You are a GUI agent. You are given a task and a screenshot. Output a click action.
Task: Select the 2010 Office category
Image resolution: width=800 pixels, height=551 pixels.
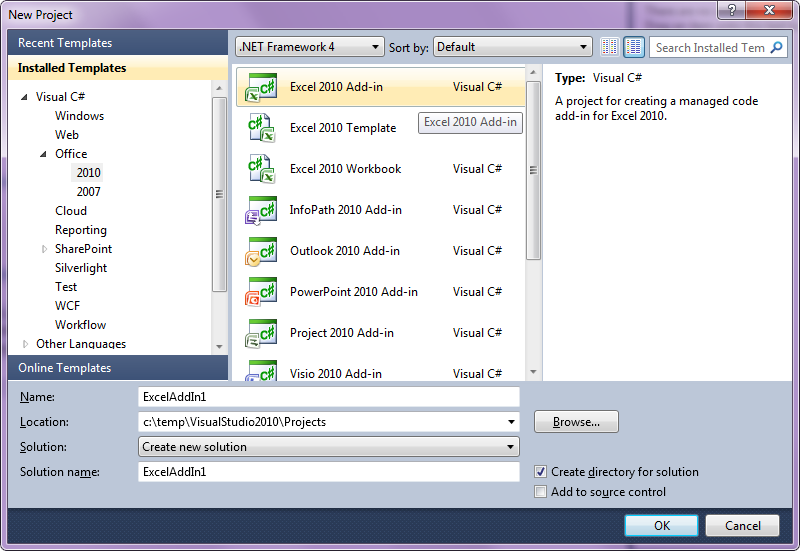pos(88,173)
